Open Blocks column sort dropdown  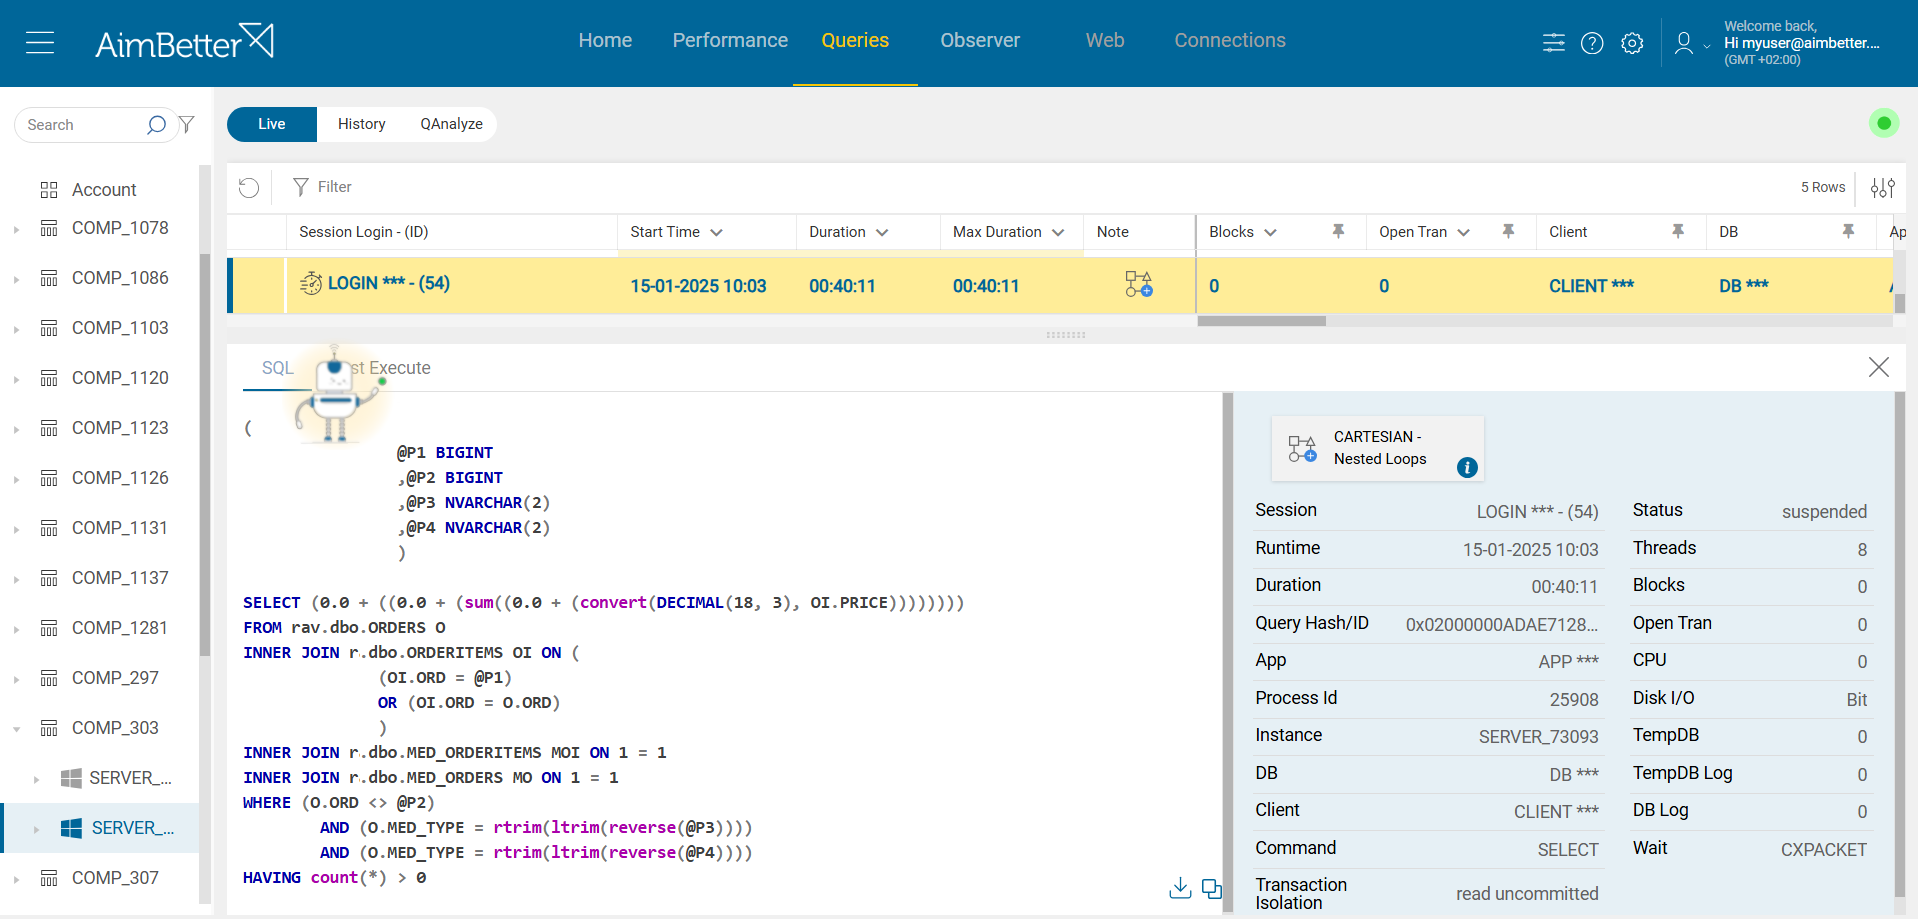(x=1270, y=232)
